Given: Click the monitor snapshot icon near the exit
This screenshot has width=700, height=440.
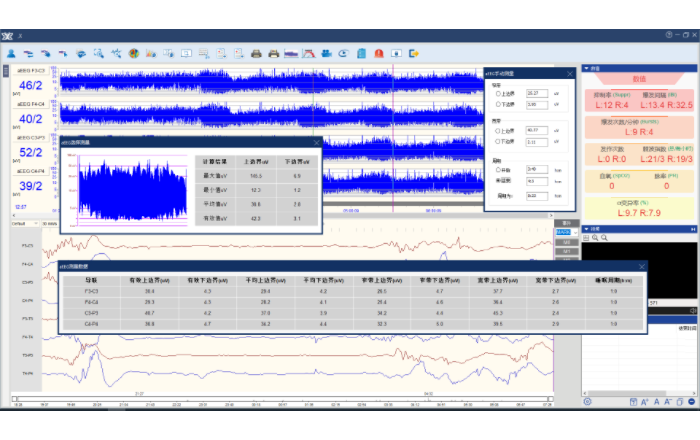Looking at the screenshot, I should 396,54.
